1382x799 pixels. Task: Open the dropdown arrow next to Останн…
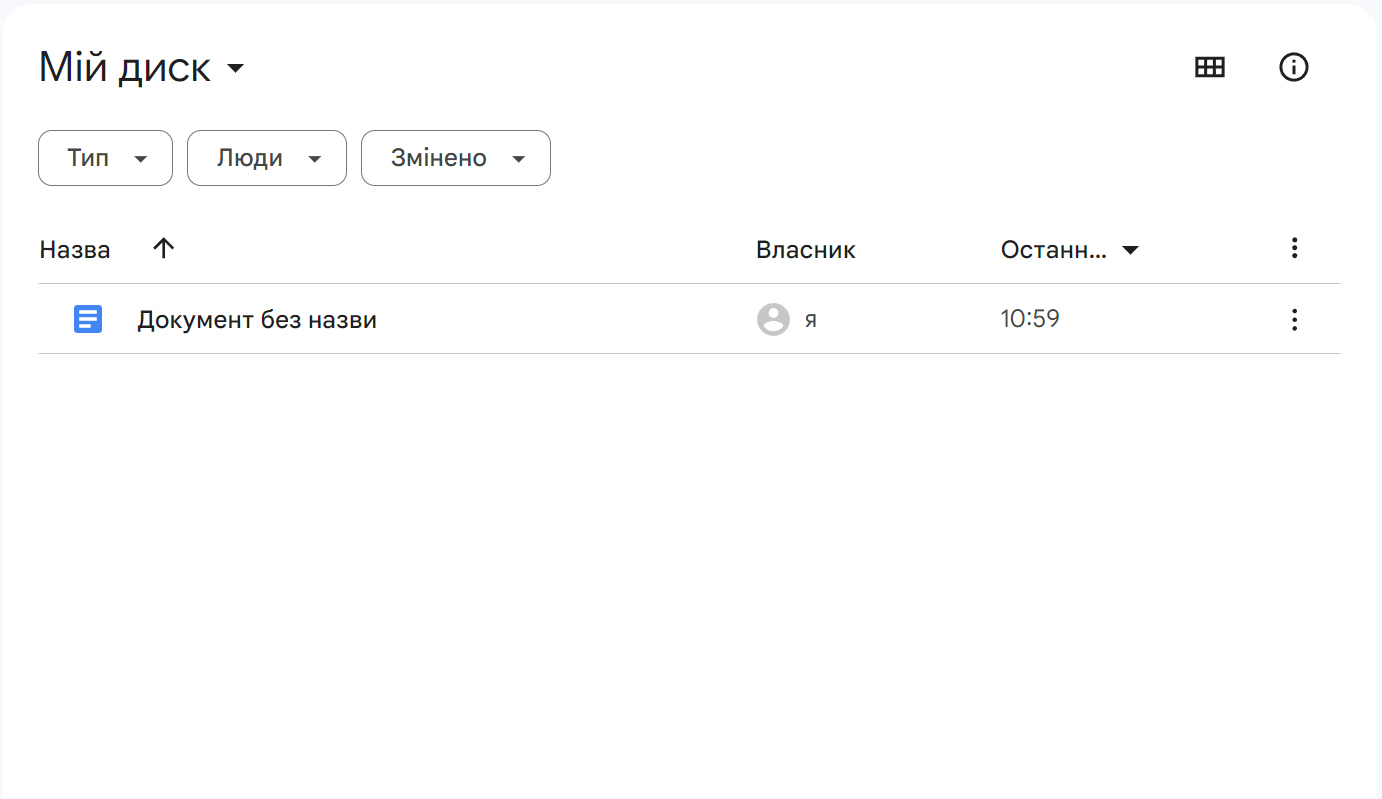(x=1130, y=250)
